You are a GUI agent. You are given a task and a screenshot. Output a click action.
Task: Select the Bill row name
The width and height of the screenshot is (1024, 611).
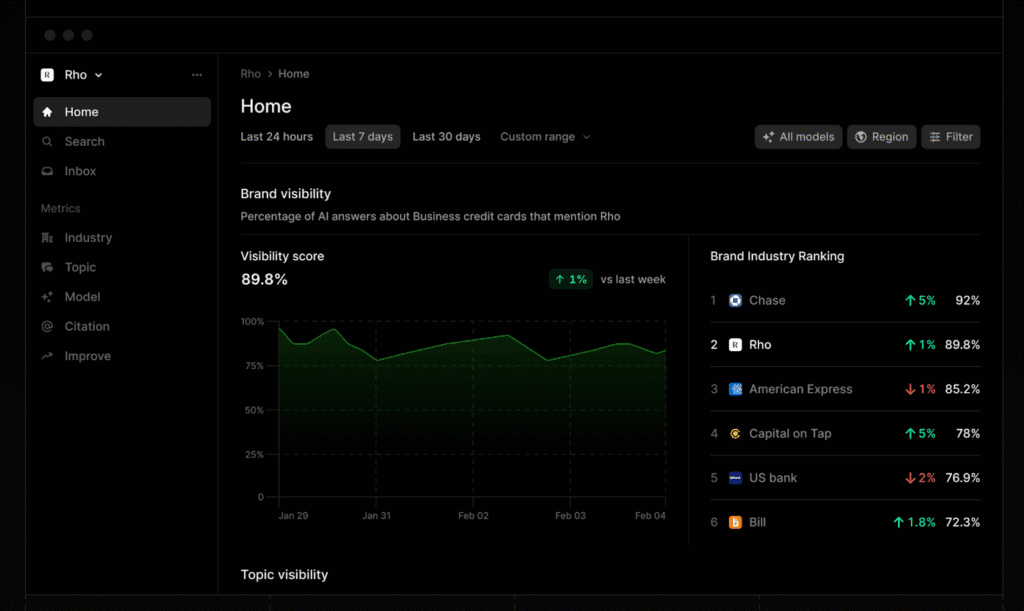[758, 522]
